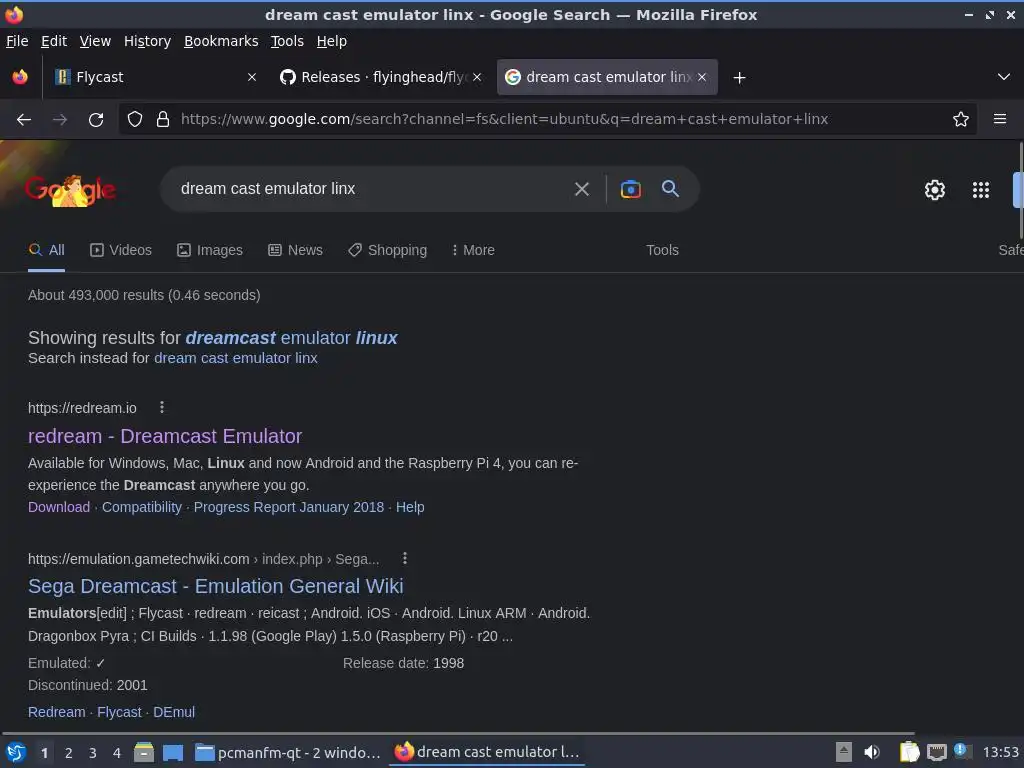Open the Redream wiki sublink
1024x768 pixels.
57,712
